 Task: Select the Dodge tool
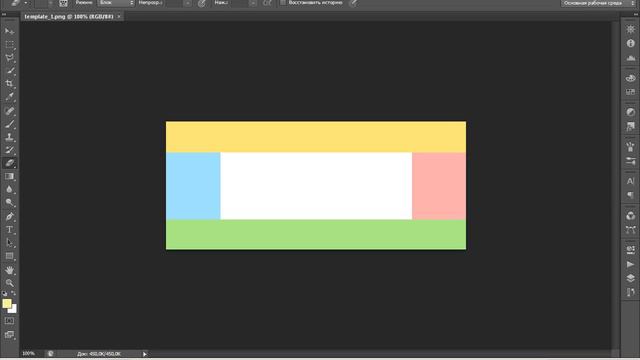pyautogui.click(x=9, y=202)
